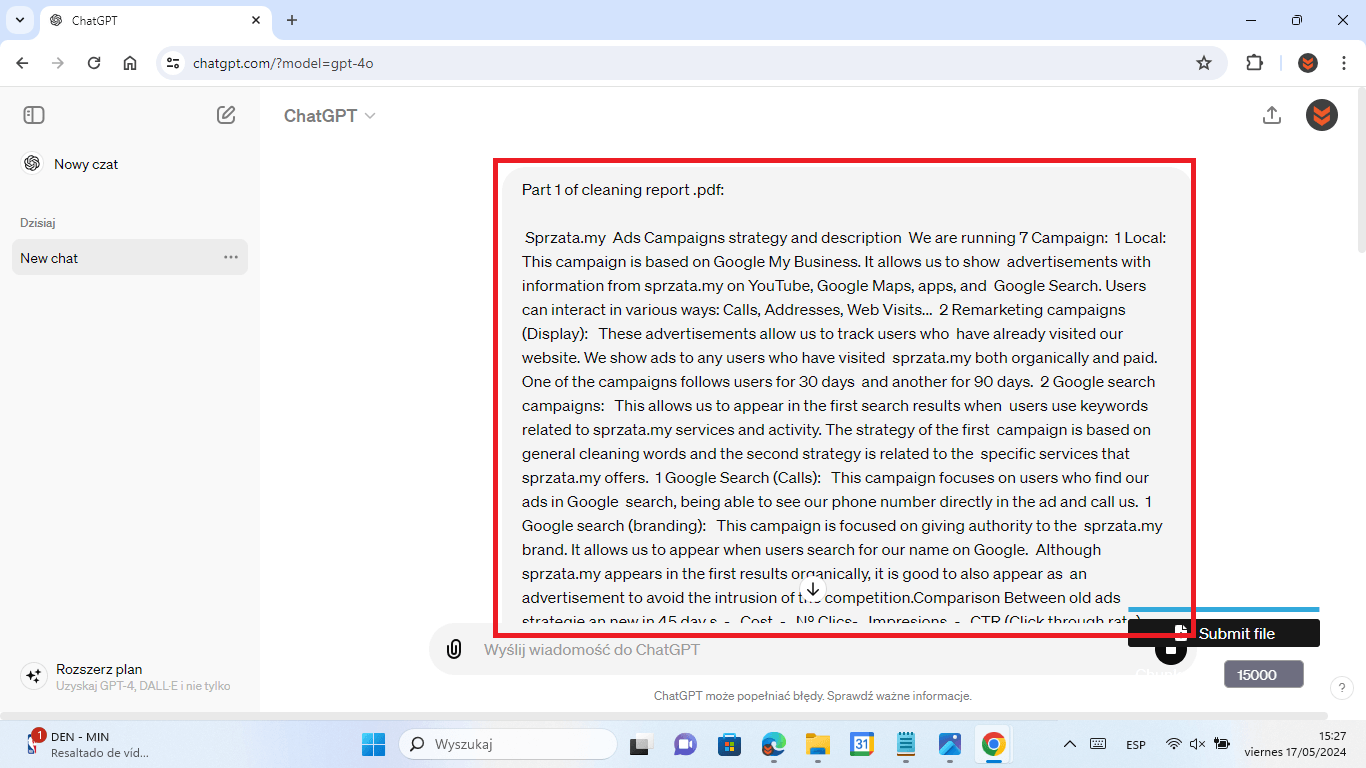The width and height of the screenshot is (1366, 768).
Task: Open the browser home page
Action: click(x=130, y=63)
